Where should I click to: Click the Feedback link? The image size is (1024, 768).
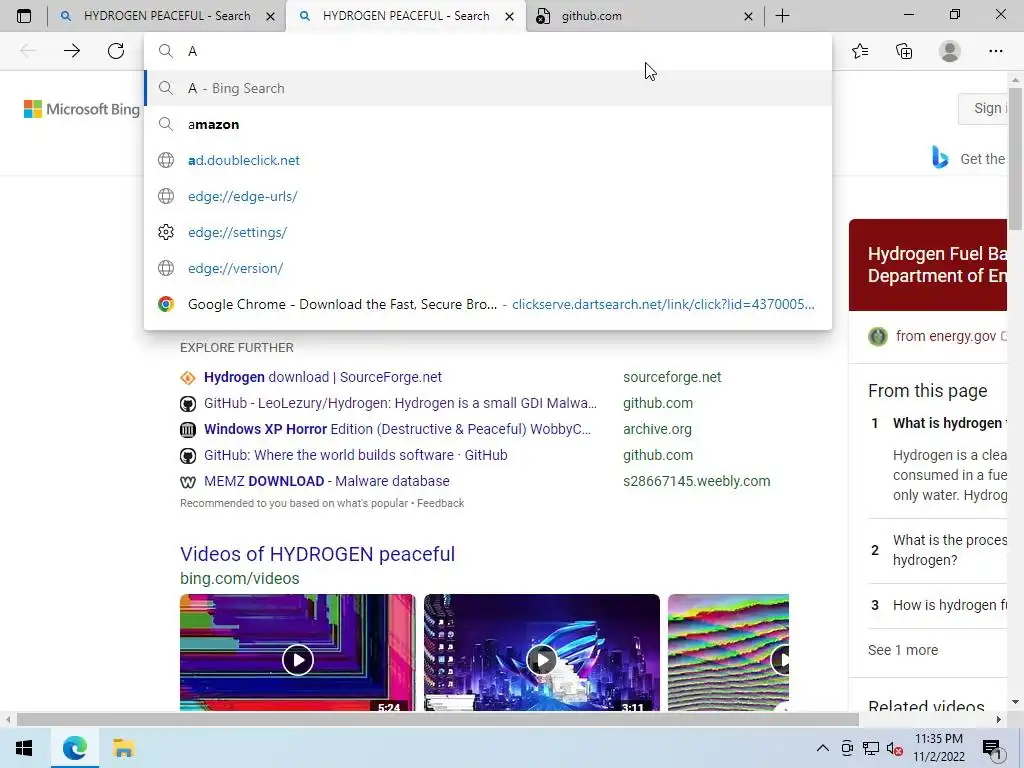click(440, 504)
